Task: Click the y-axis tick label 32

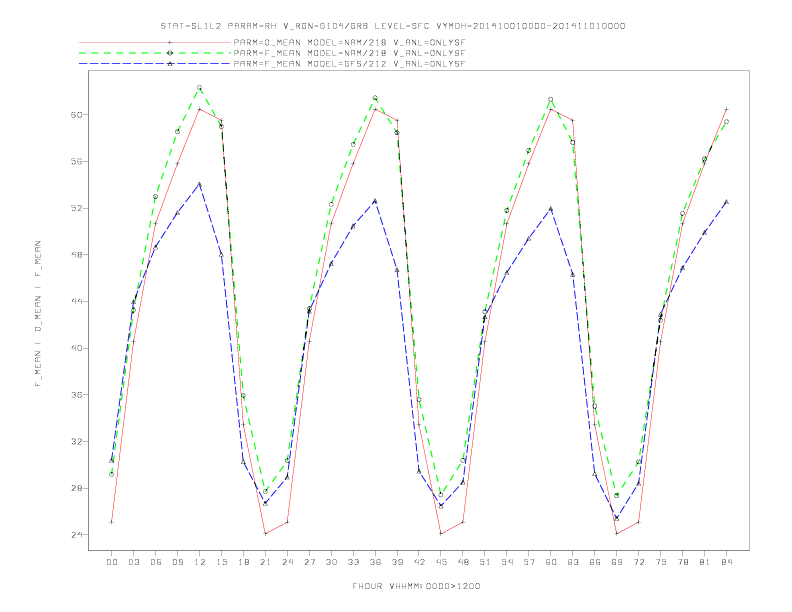Action: [x=76, y=441]
